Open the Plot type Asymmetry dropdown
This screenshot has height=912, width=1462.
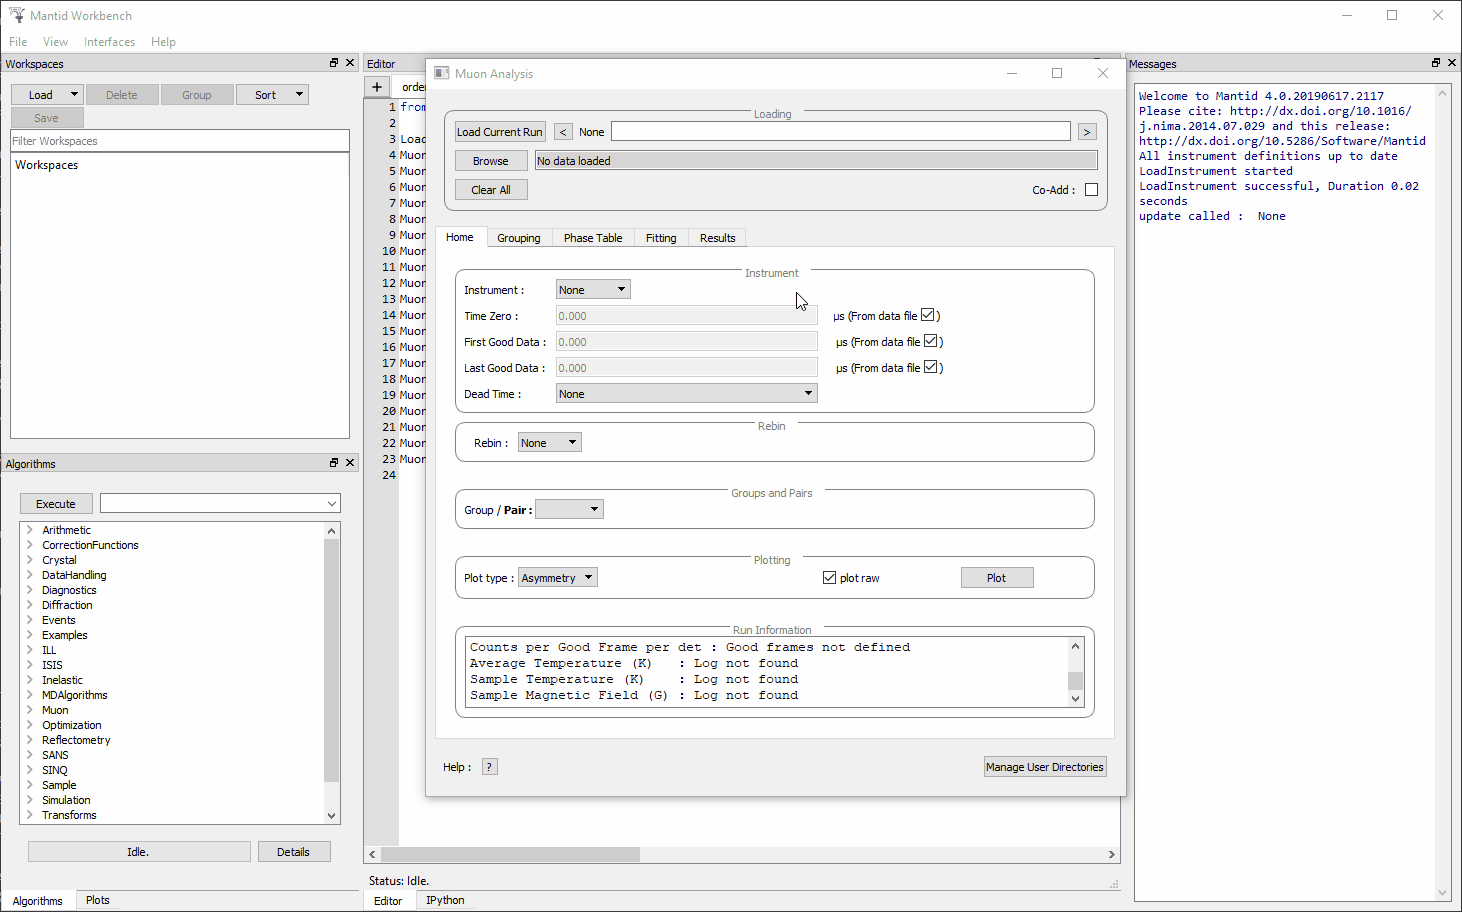tap(557, 577)
